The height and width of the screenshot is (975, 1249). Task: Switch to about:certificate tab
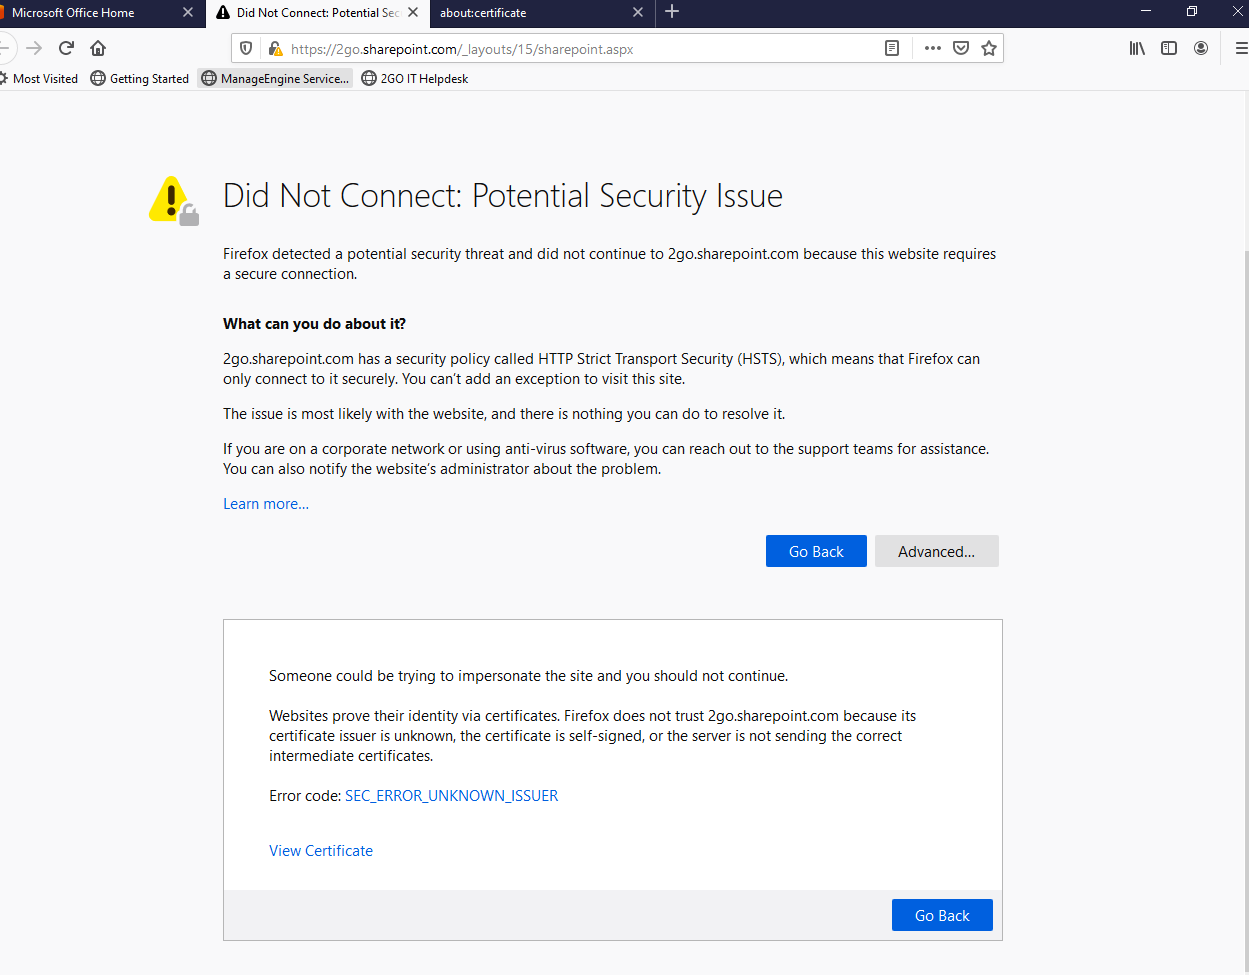pos(530,13)
